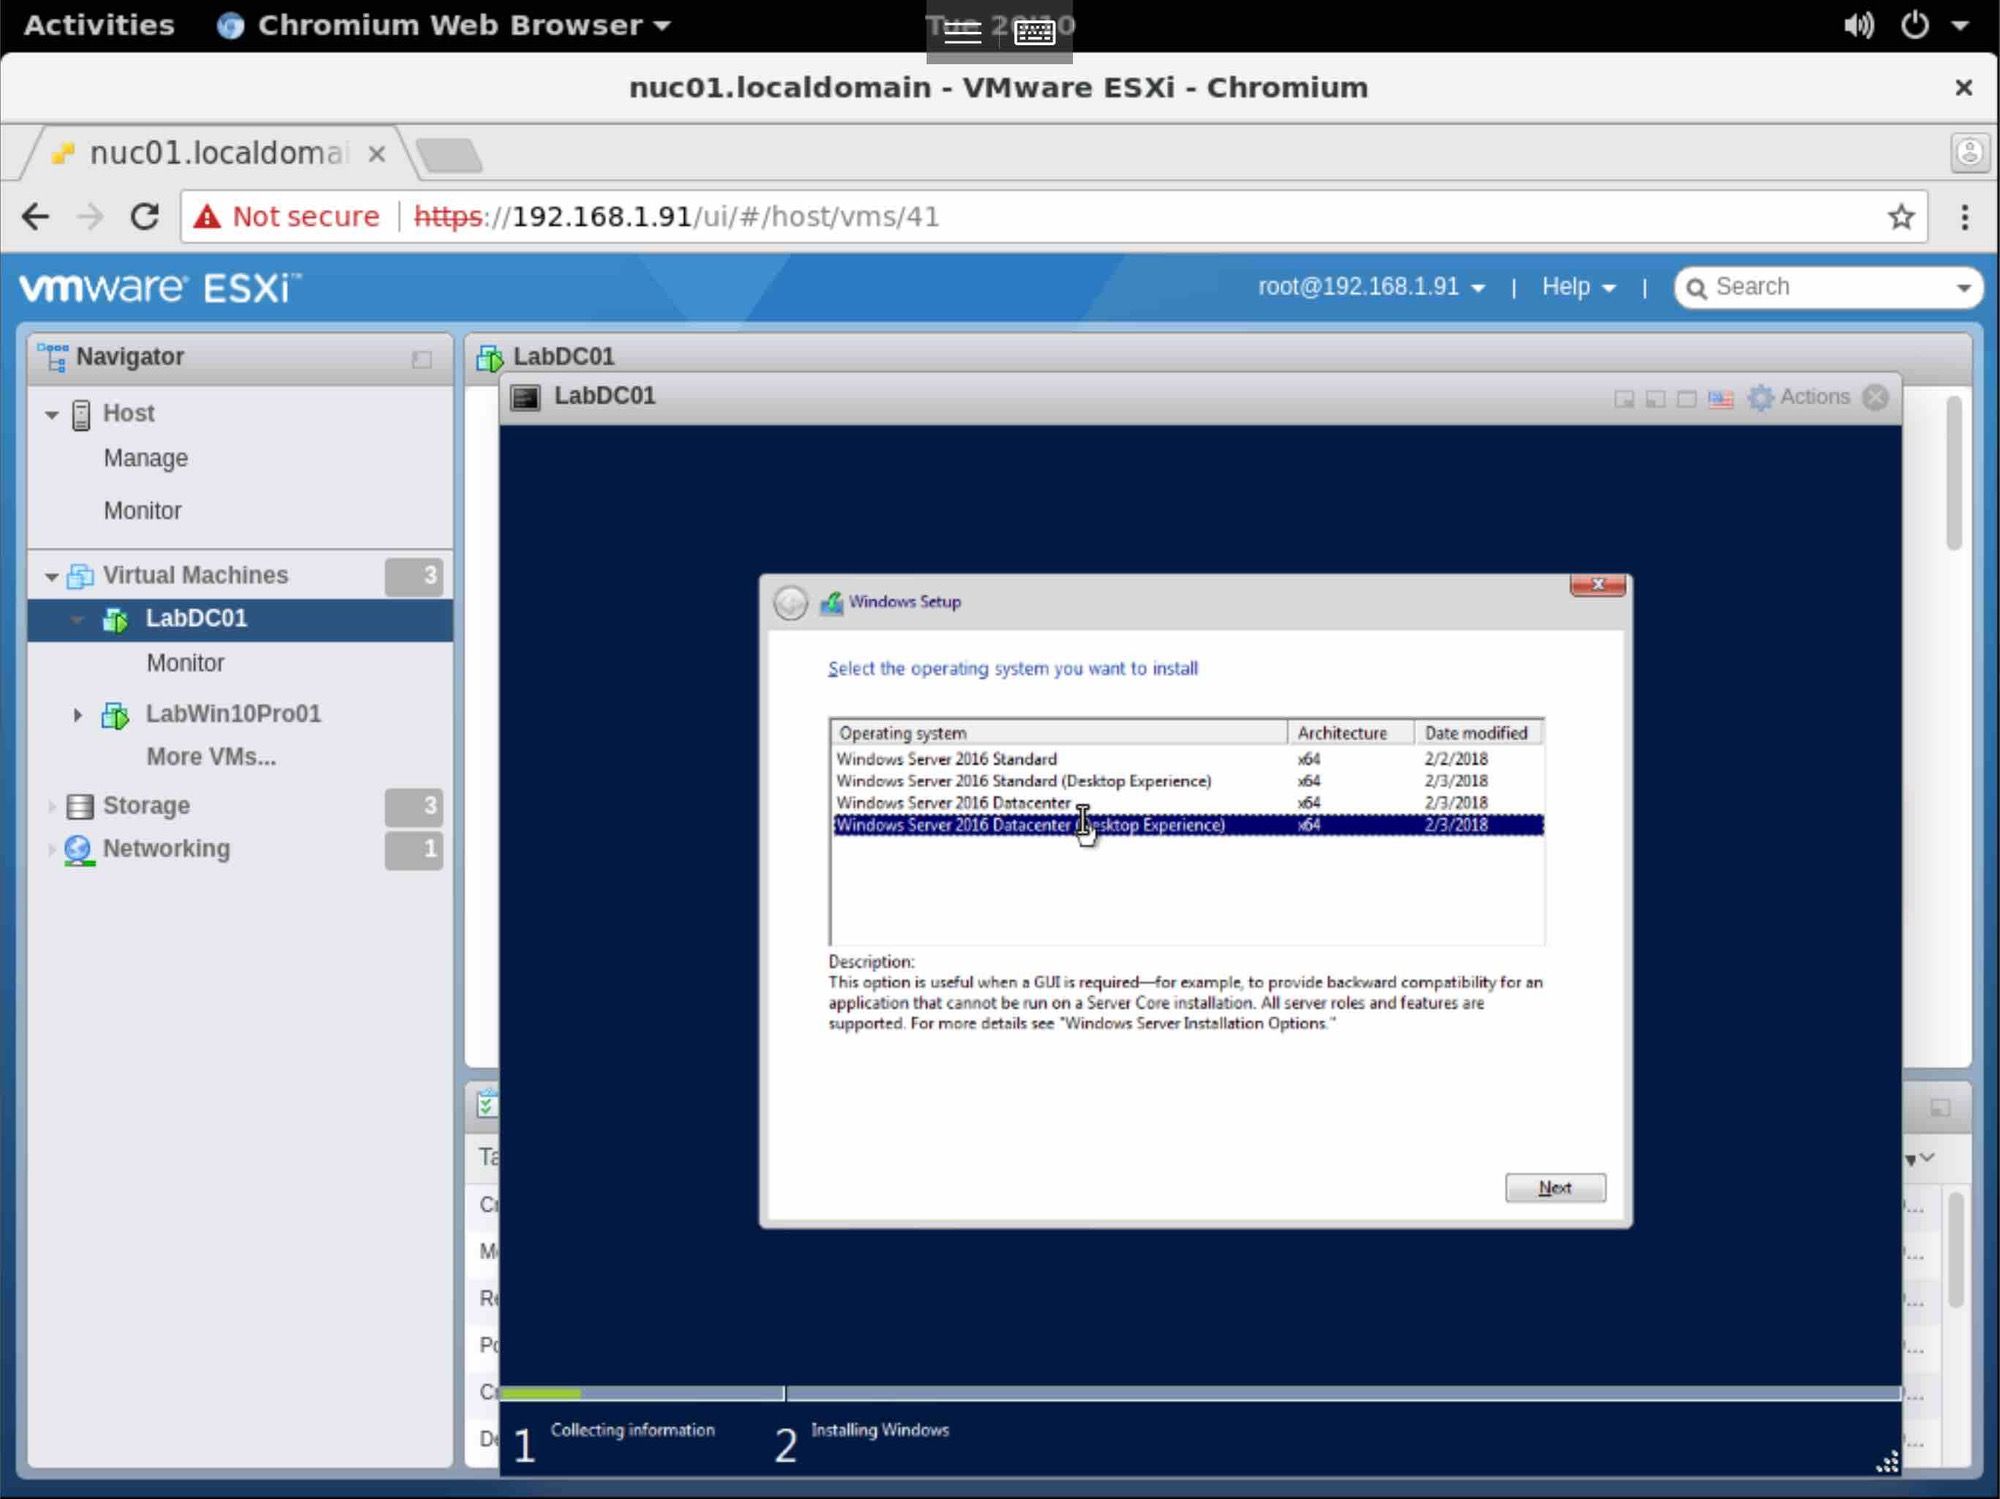Select Monitor under LabDC01
The image size is (2000, 1499).
(186, 664)
